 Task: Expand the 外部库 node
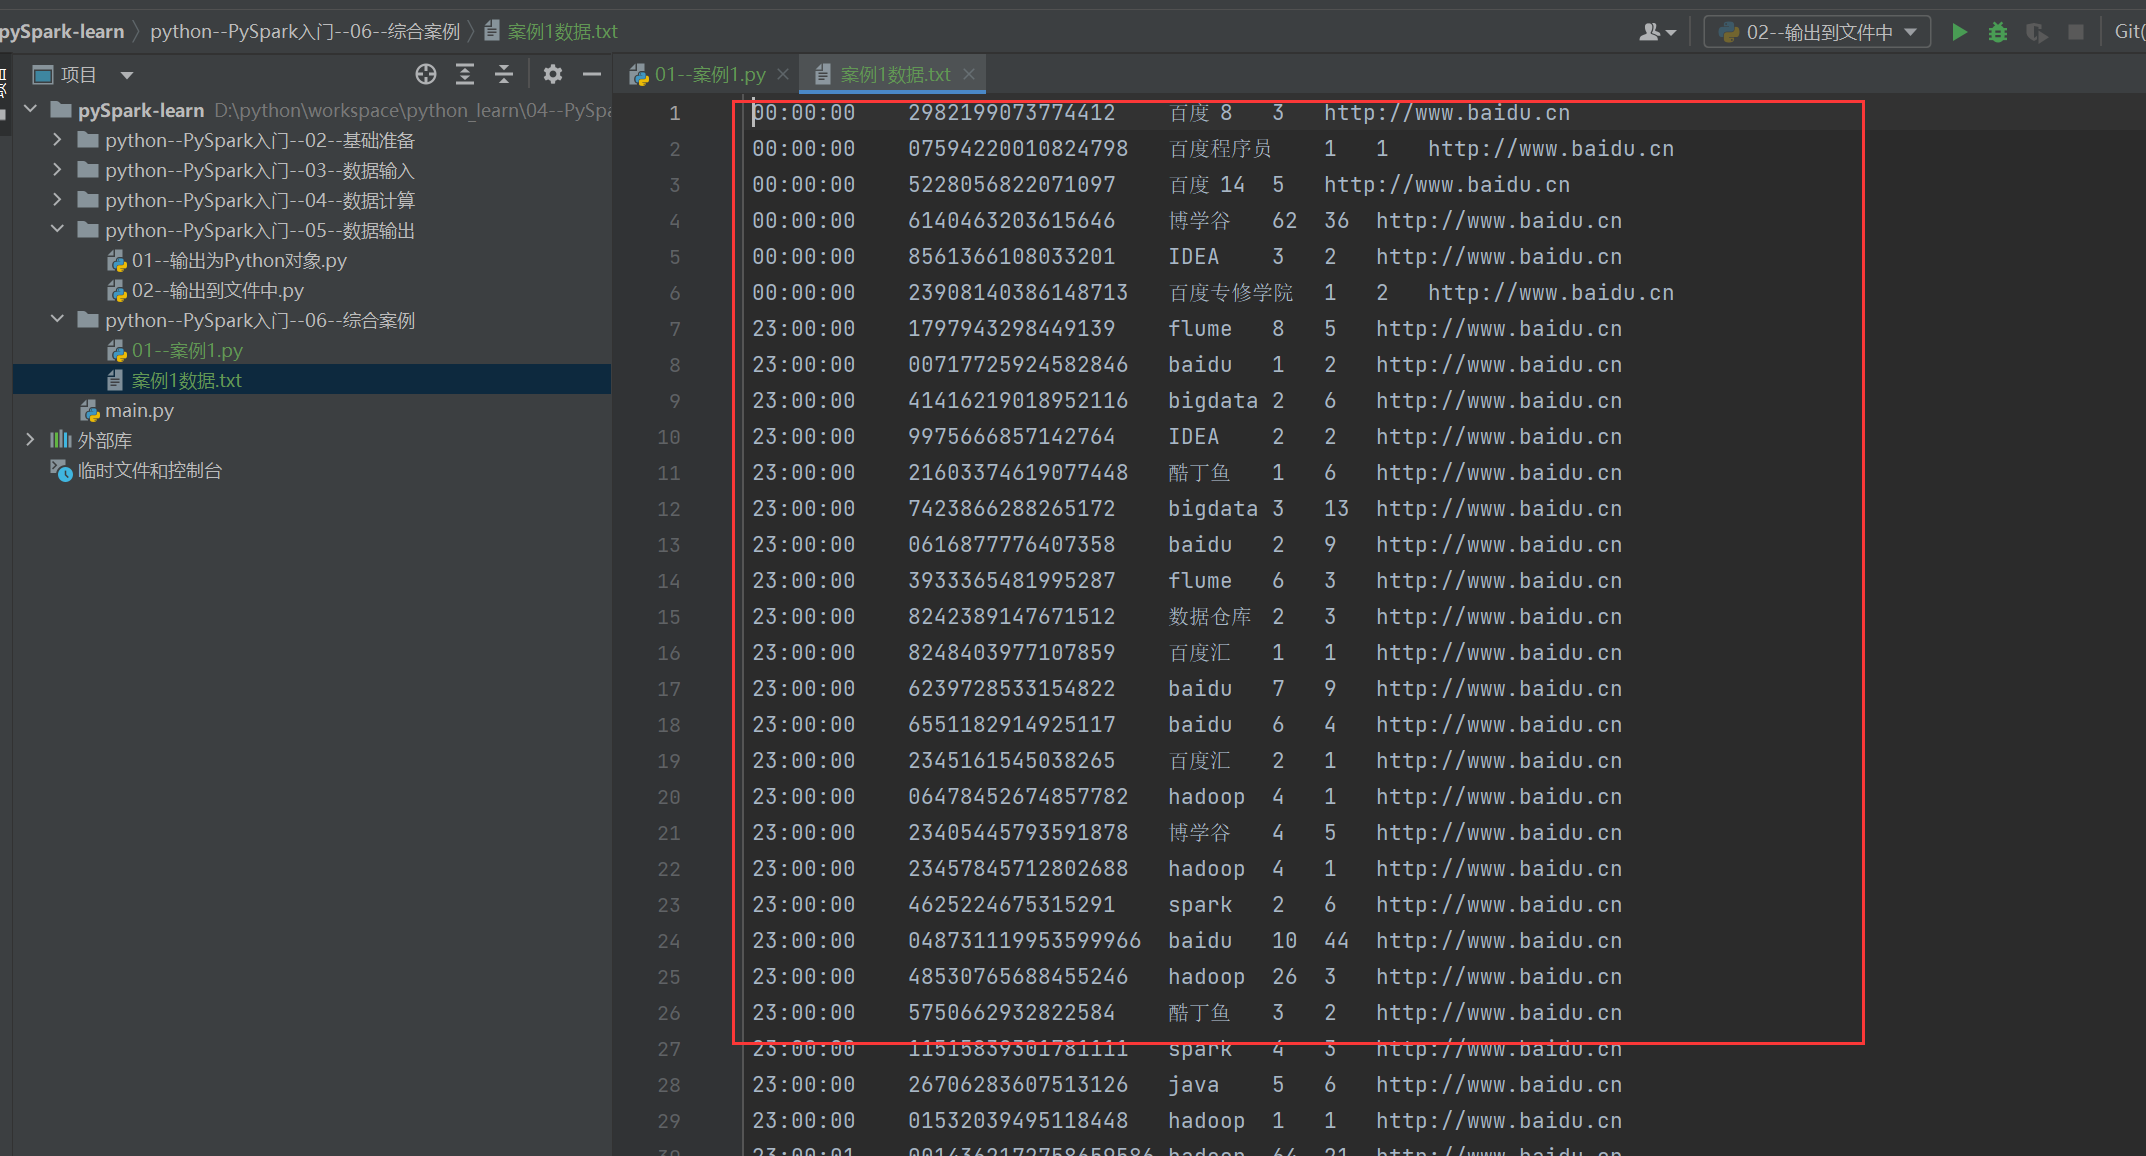coord(30,440)
